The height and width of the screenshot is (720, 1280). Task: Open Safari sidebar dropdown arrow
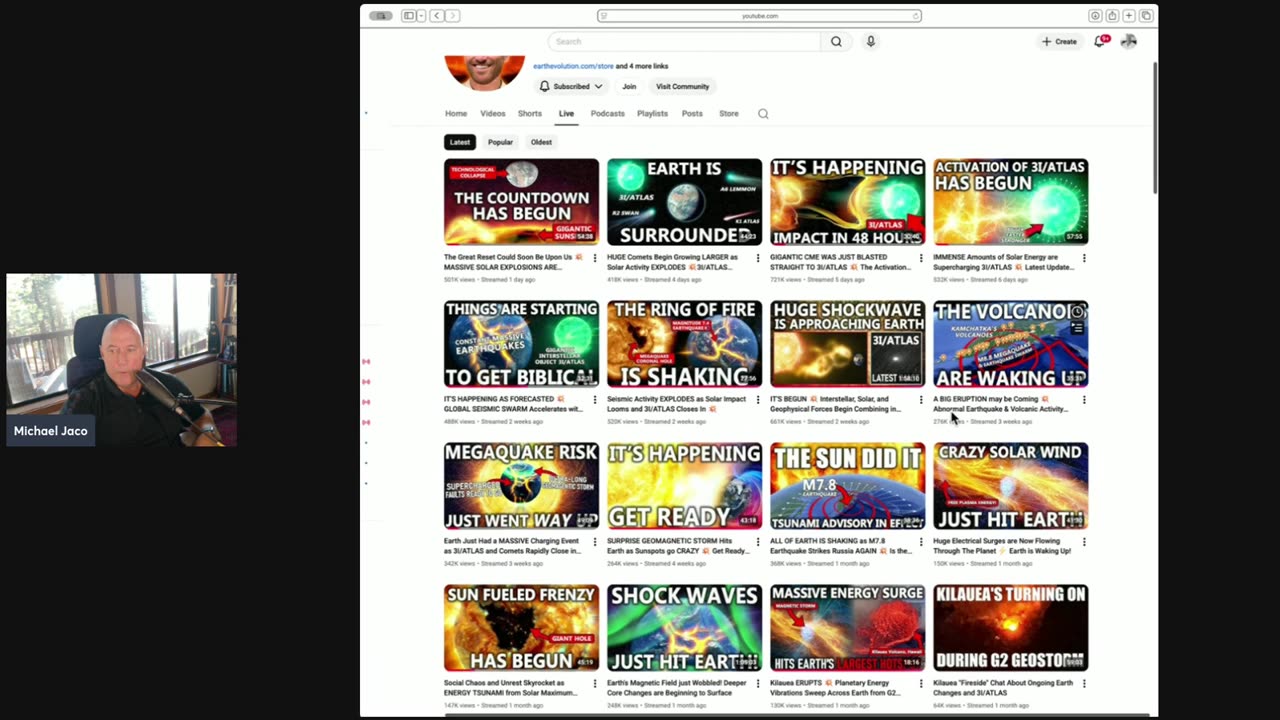tap(421, 16)
